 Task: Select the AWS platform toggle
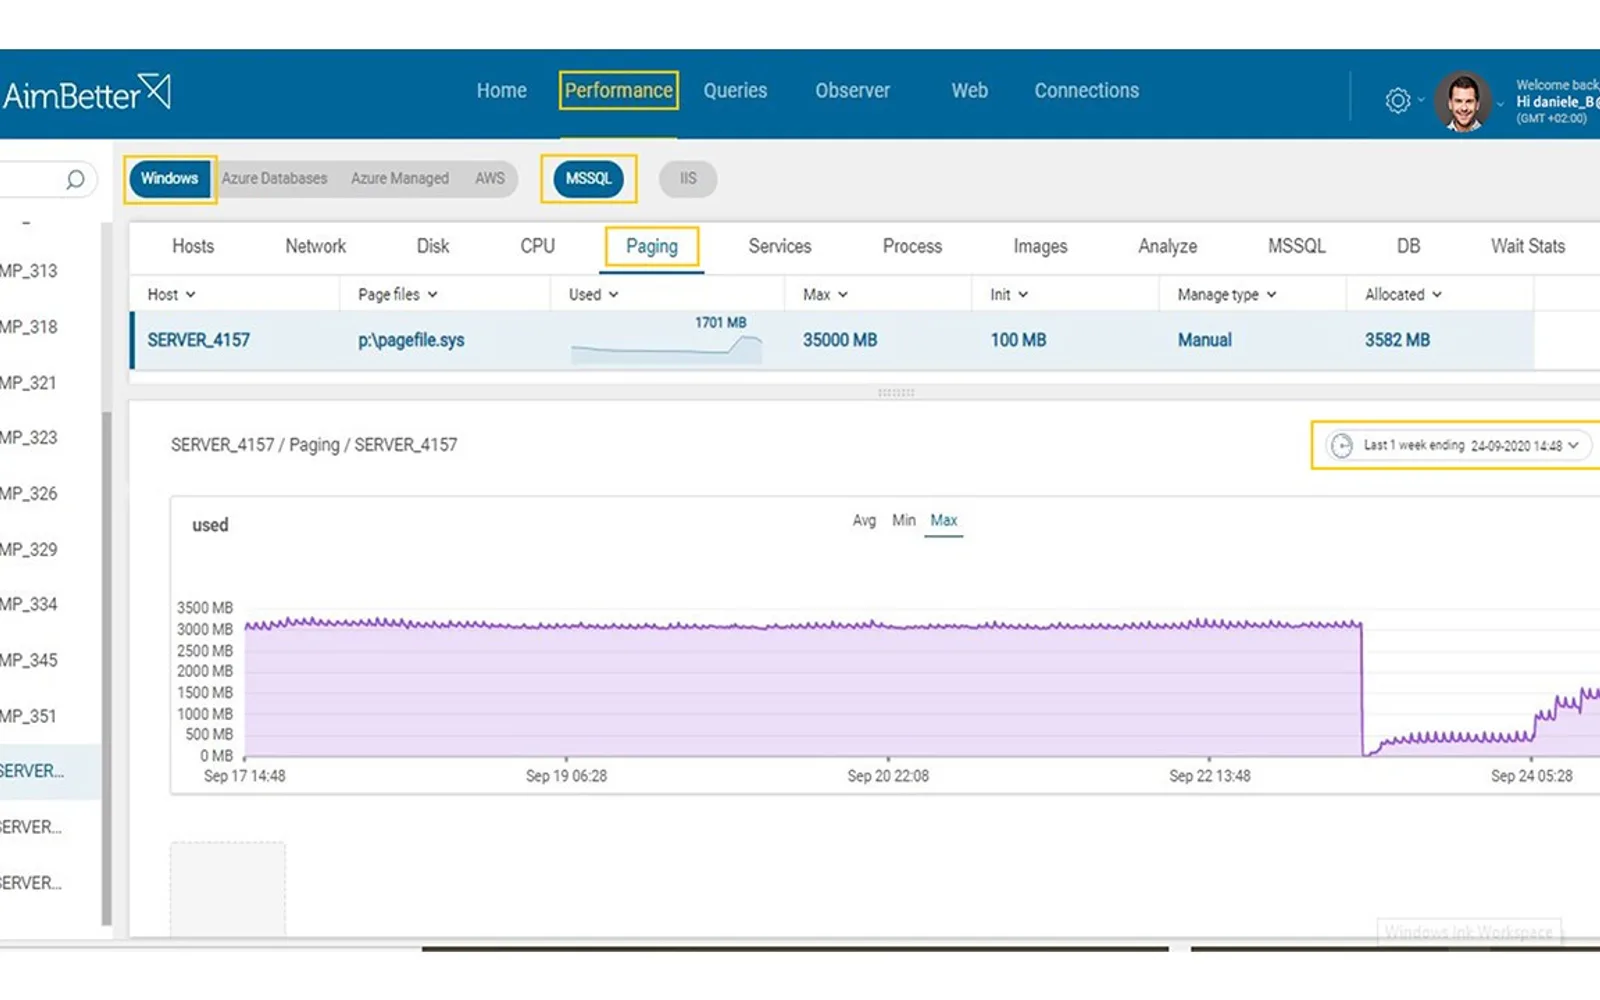point(490,178)
